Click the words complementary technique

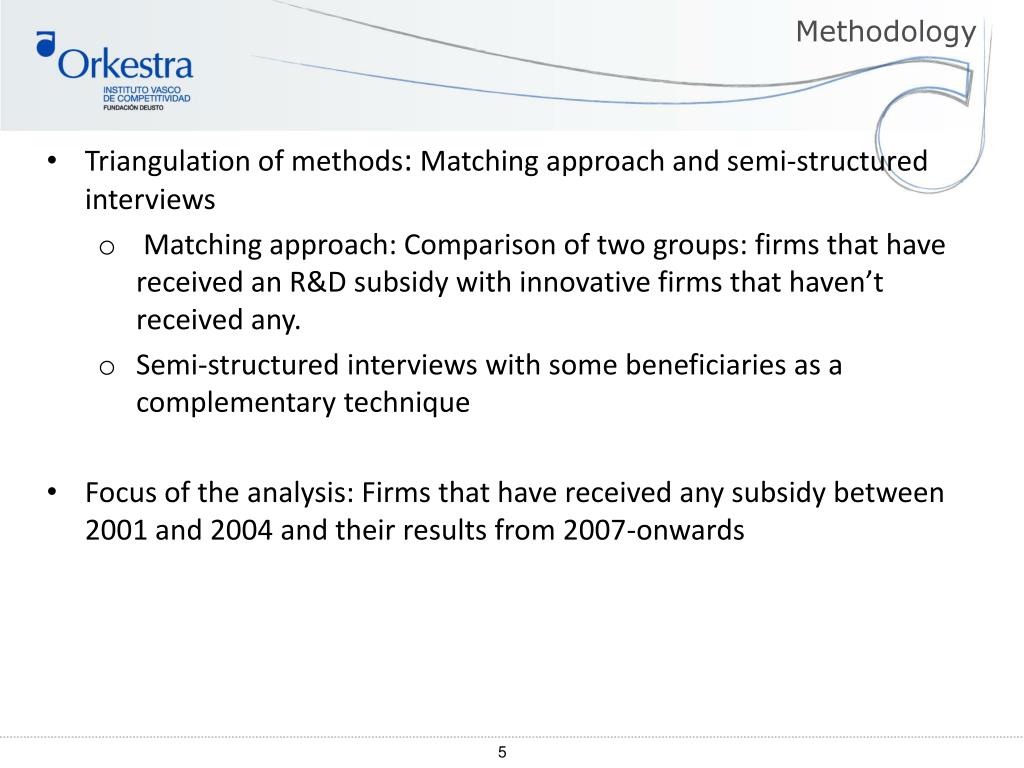(x=303, y=403)
